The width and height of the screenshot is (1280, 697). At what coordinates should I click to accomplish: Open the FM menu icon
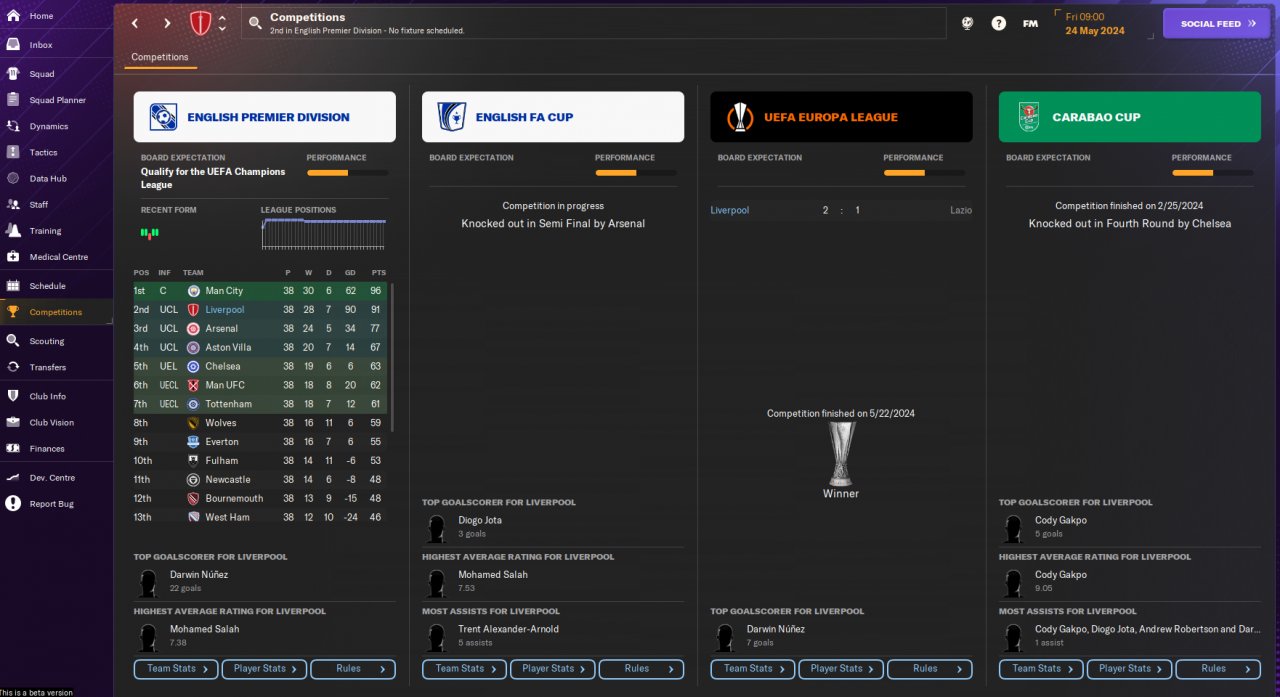point(1030,23)
